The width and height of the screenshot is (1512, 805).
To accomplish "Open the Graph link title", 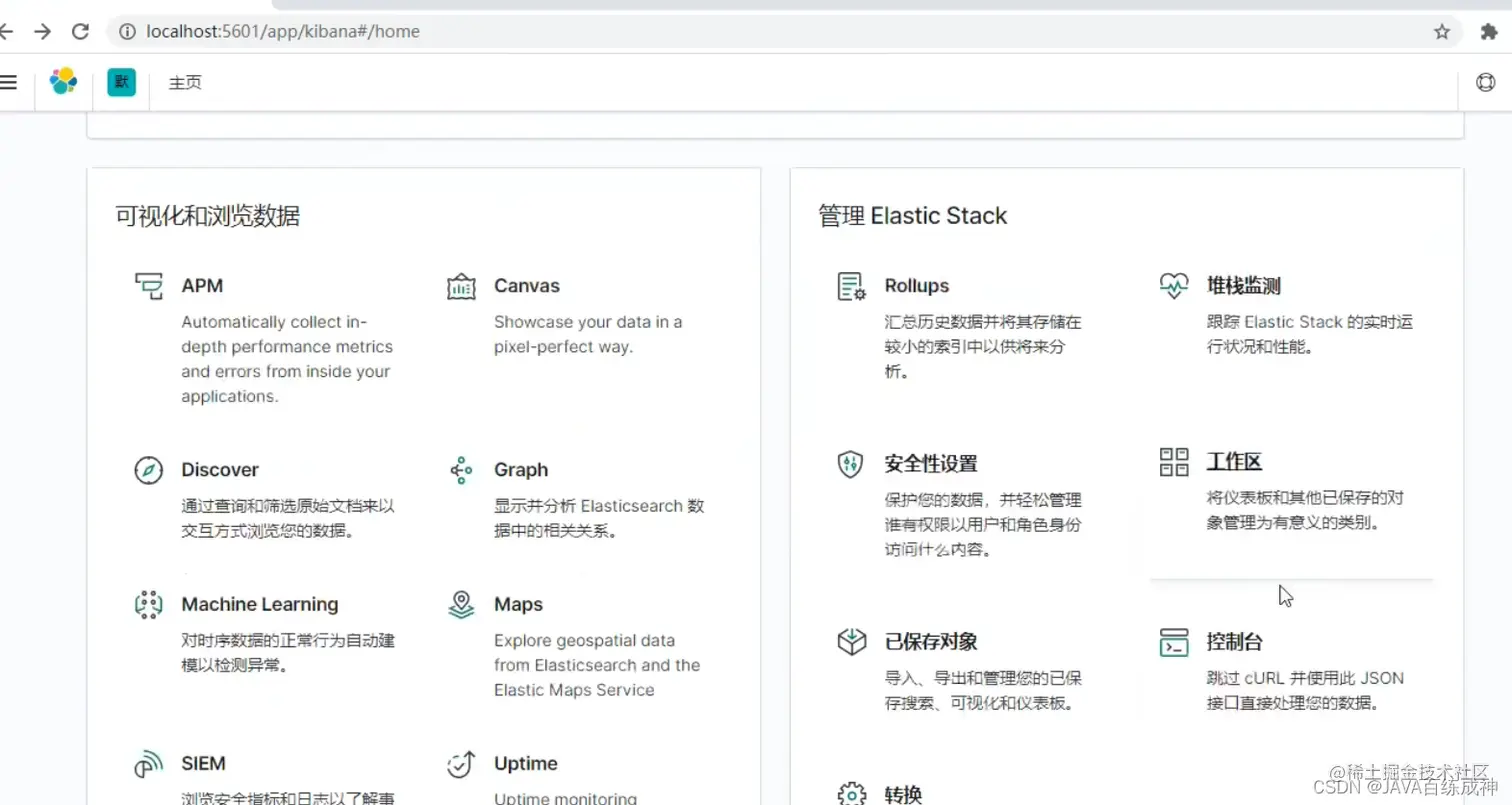I will [x=521, y=470].
